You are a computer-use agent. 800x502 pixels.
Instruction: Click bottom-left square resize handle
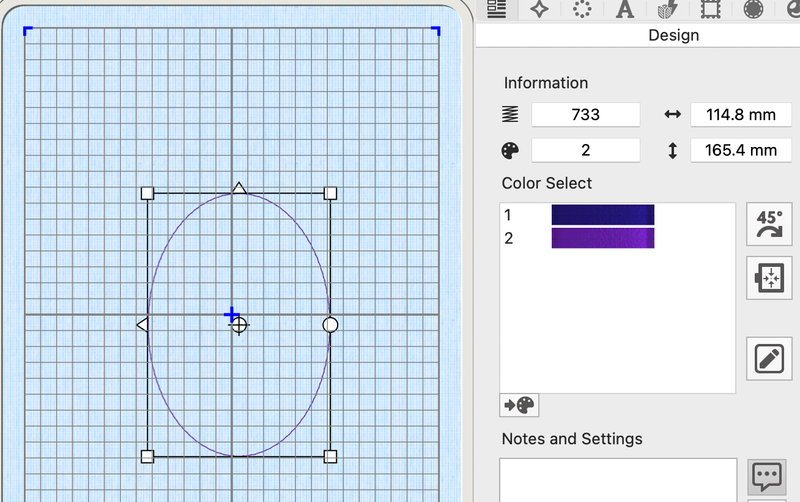[x=147, y=457]
